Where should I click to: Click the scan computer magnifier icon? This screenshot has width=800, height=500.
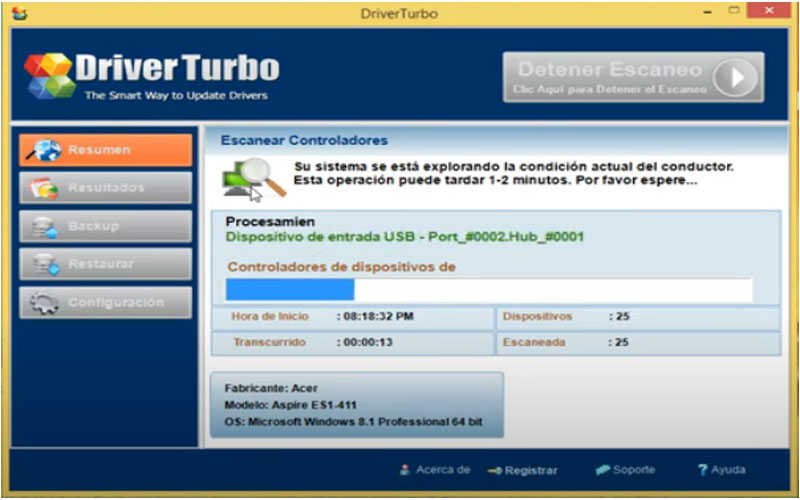[254, 180]
